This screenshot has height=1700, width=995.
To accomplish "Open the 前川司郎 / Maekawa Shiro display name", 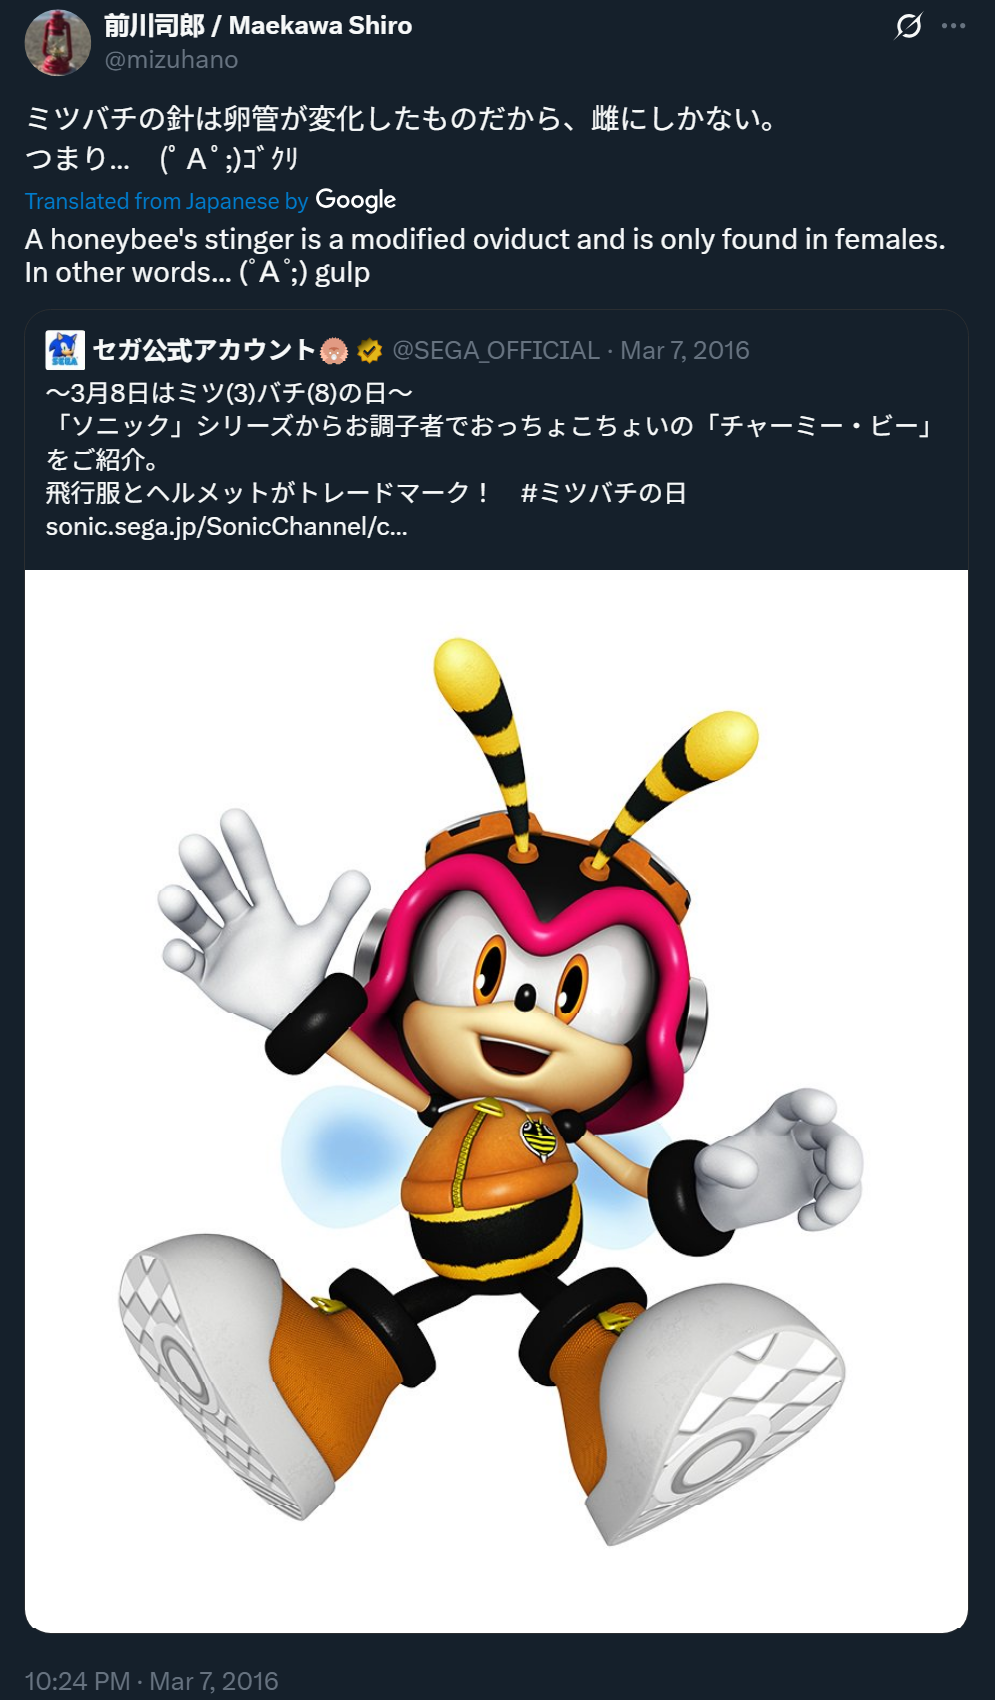I will coord(258,26).
